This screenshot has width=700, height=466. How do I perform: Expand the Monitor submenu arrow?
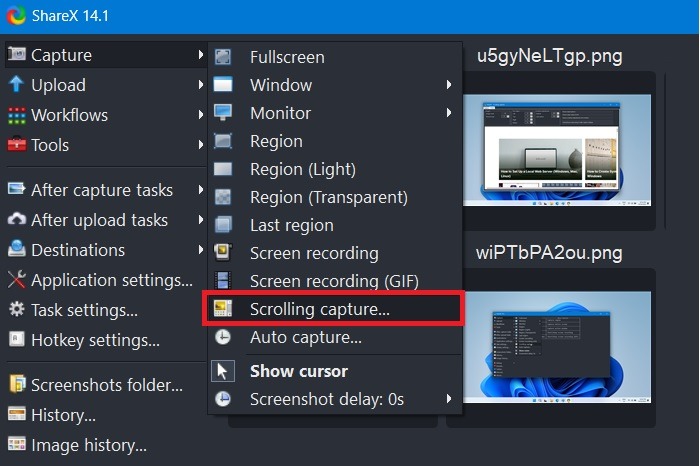[449, 112]
